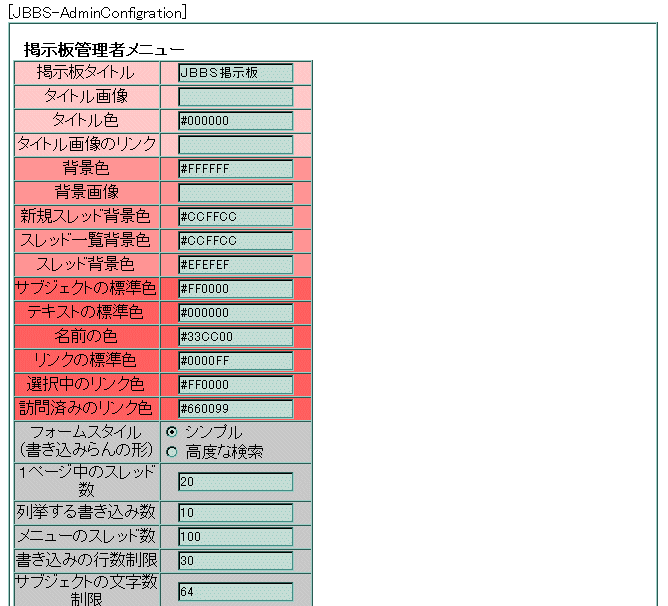Click the 掲示板タイトル input field
This screenshot has height=606, width=668.
click(x=235, y=73)
